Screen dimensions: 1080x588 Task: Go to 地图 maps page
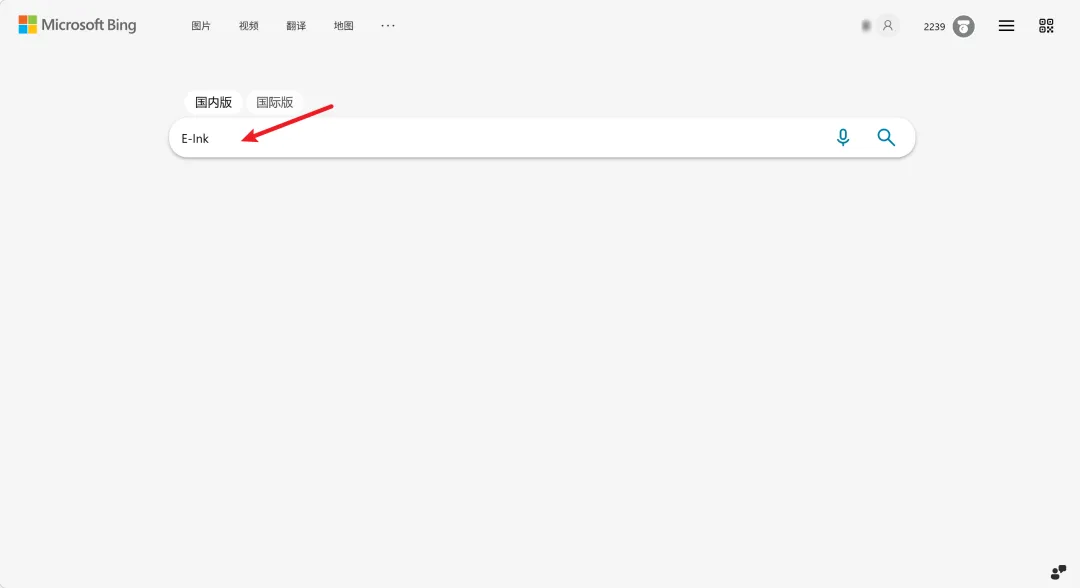click(x=344, y=26)
